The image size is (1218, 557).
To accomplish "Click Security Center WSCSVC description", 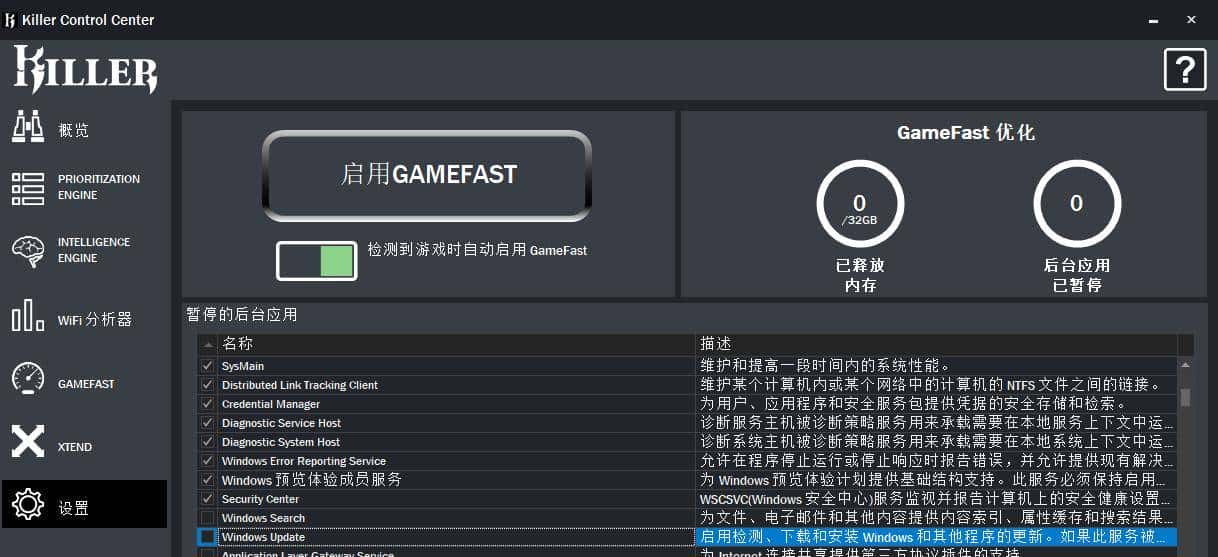I will pos(936,499).
